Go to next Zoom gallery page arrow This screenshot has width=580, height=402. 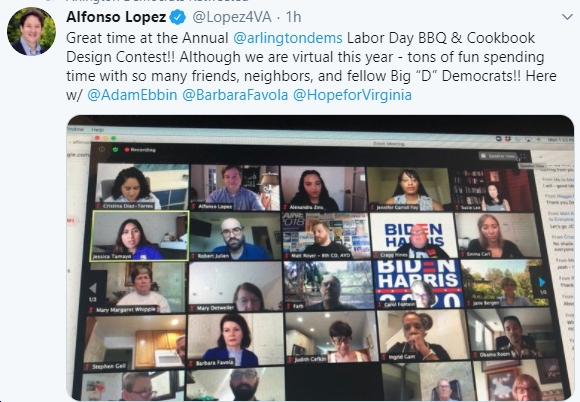click(x=542, y=283)
